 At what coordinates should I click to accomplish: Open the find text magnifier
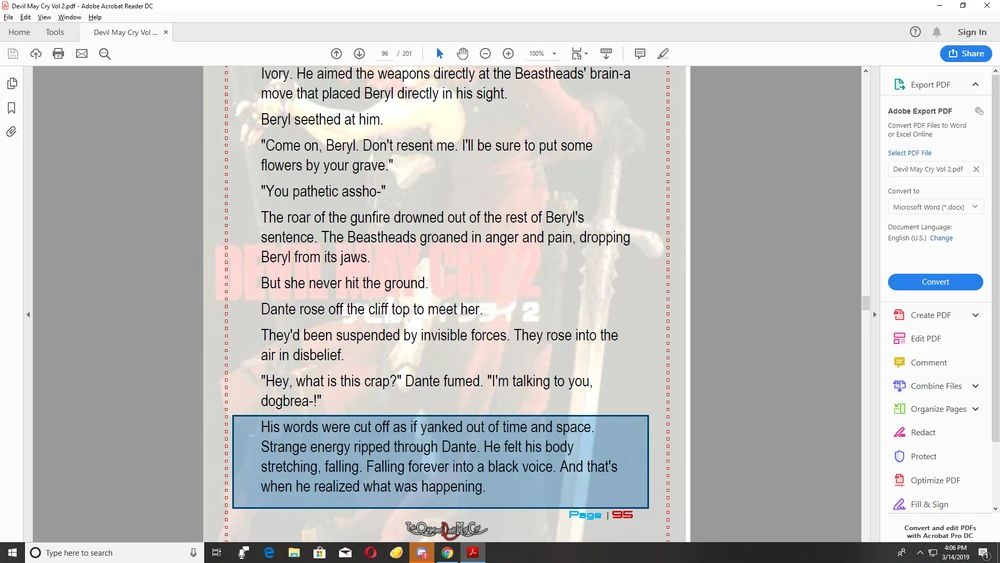point(105,54)
